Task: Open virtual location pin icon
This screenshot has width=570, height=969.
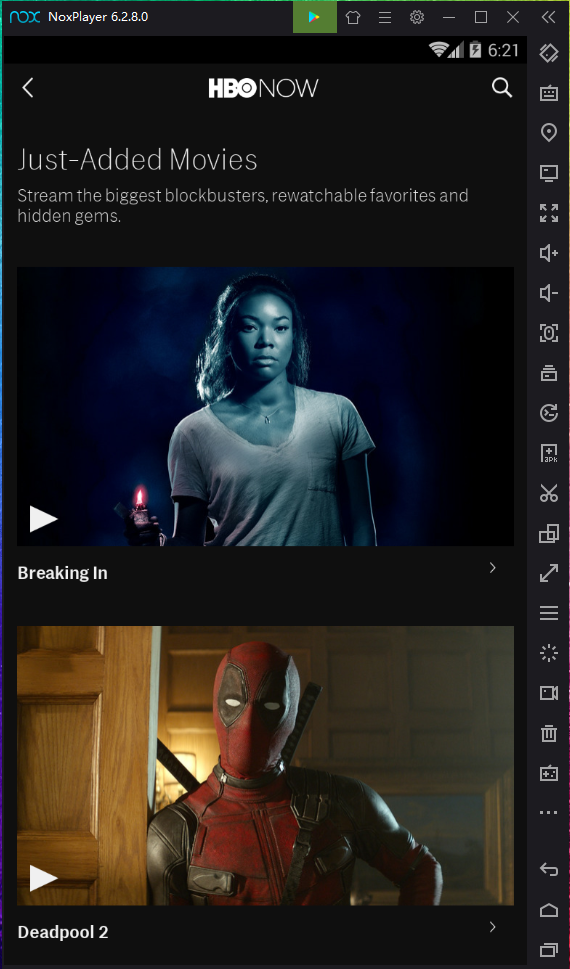Action: 548,132
